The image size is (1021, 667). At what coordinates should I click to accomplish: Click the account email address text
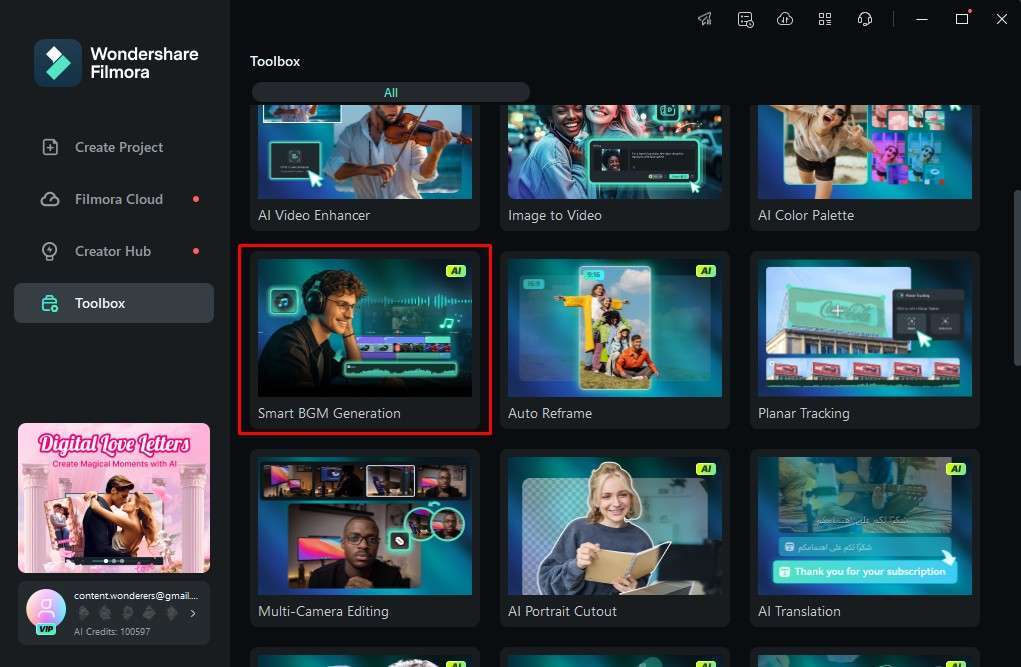pyautogui.click(x=135, y=595)
